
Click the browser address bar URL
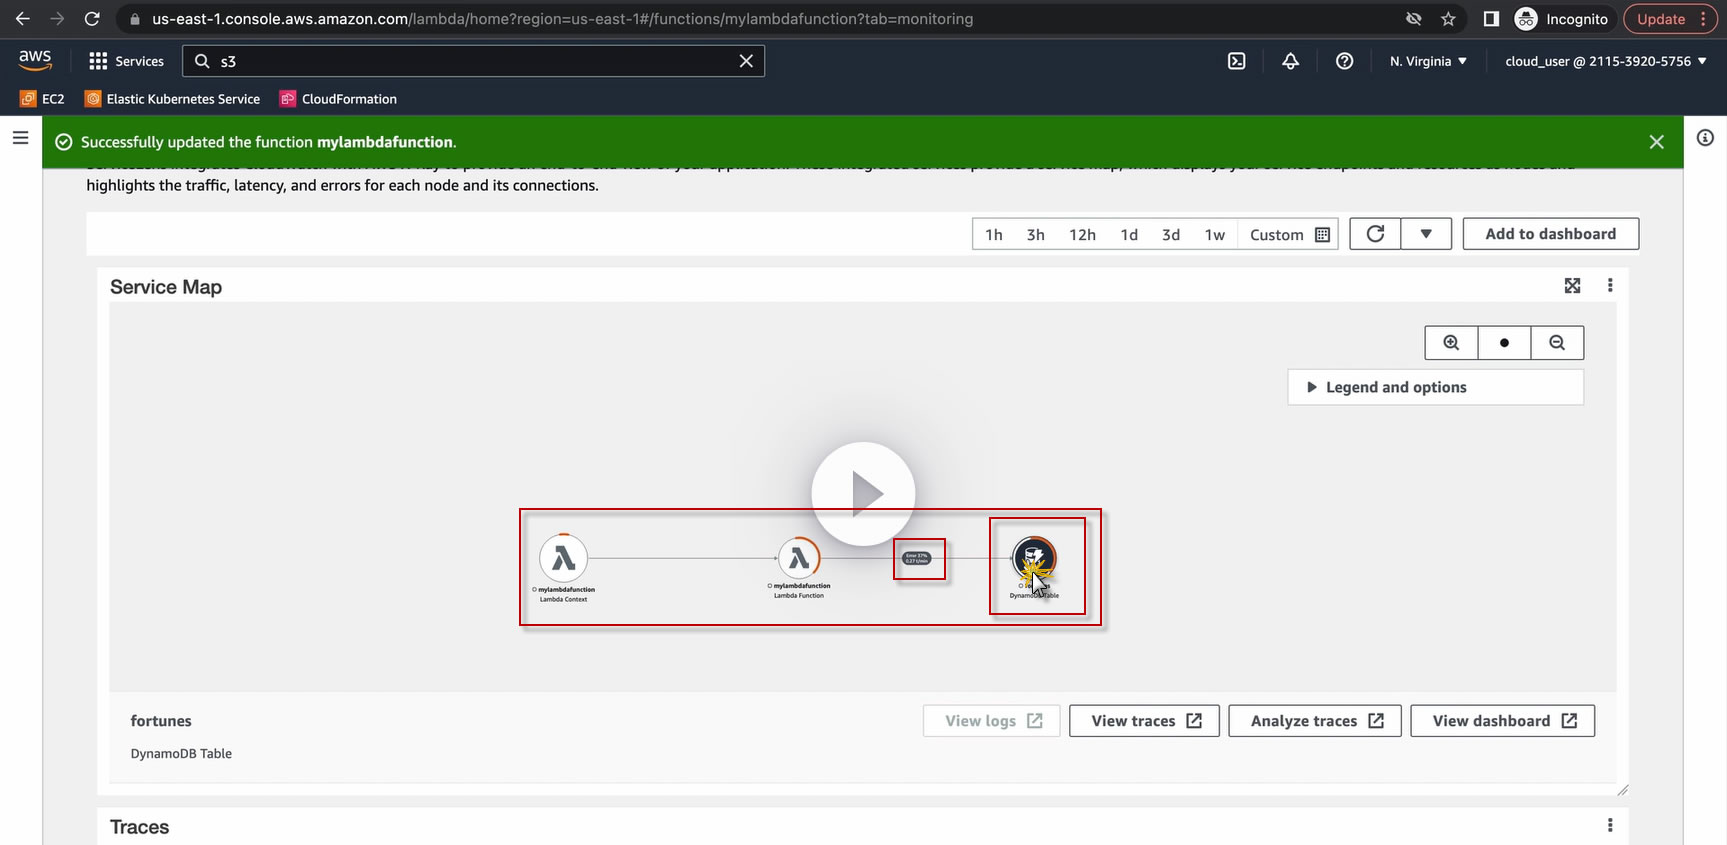(562, 19)
